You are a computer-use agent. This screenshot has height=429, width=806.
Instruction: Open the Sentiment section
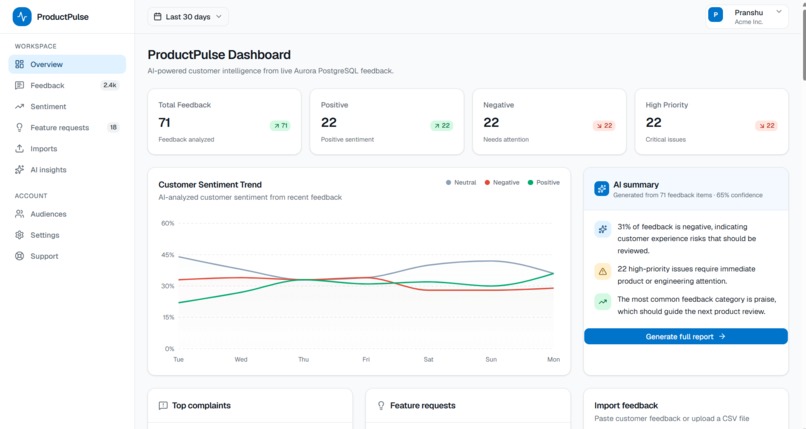[67, 106]
